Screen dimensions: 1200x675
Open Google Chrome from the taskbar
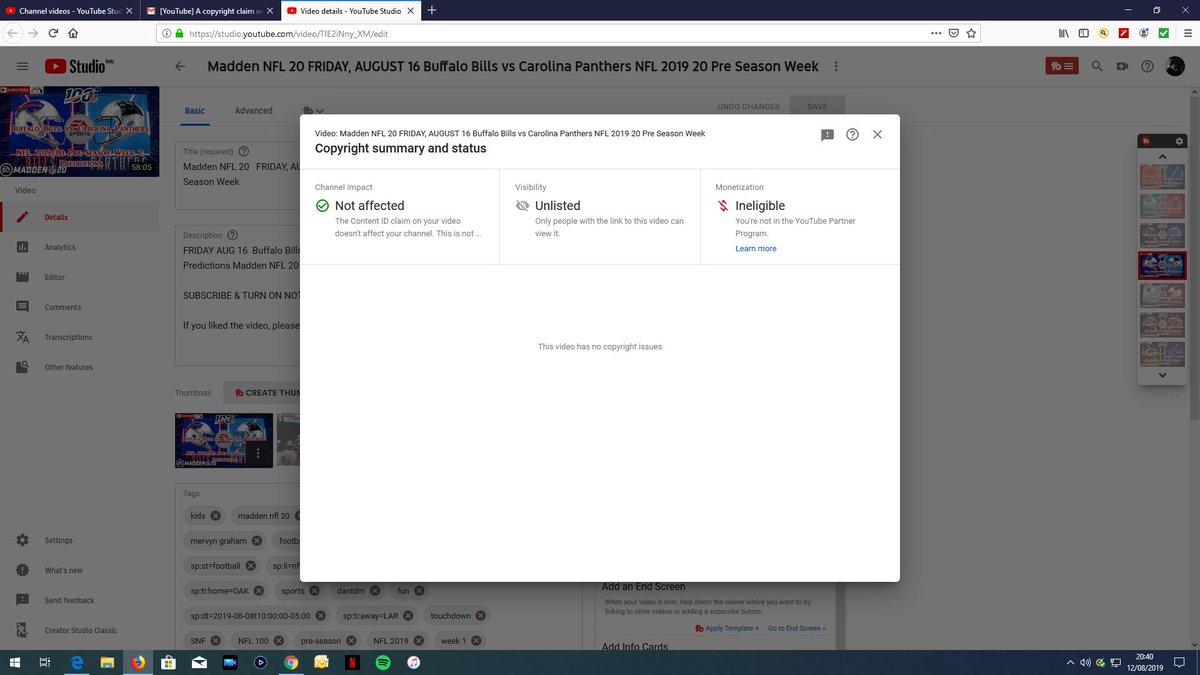pyautogui.click(x=290, y=662)
